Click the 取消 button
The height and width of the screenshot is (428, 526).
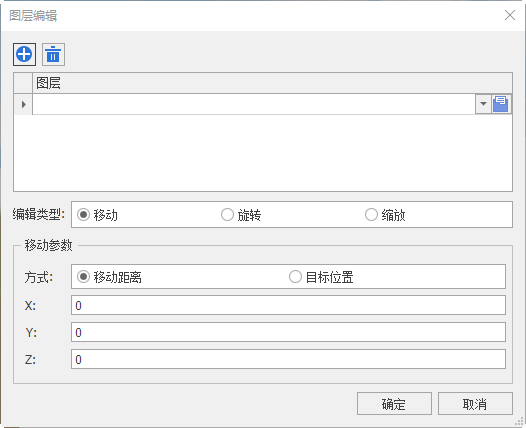pos(475,404)
